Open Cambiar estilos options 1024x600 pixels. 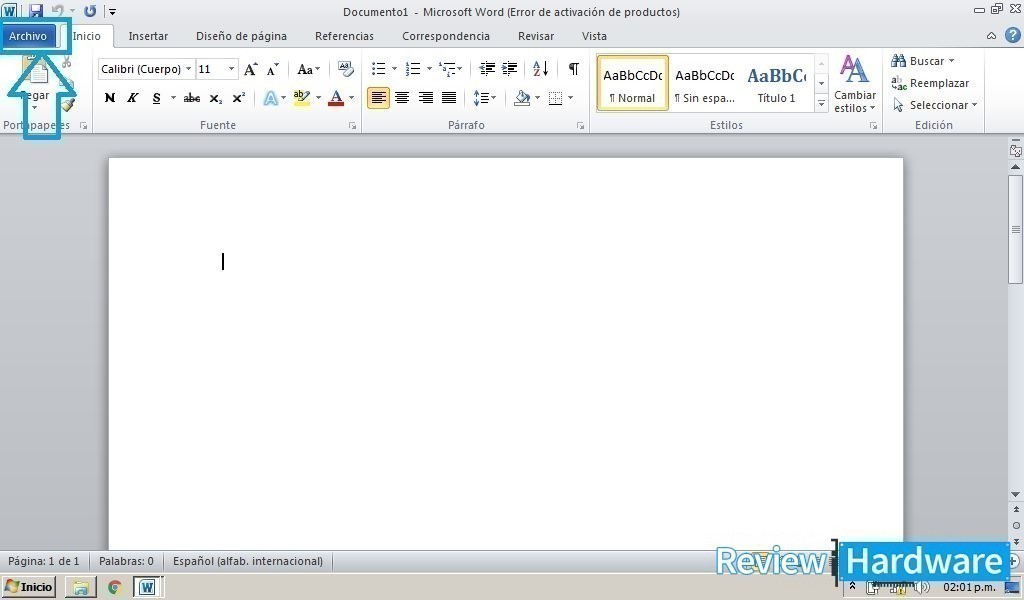tap(855, 84)
